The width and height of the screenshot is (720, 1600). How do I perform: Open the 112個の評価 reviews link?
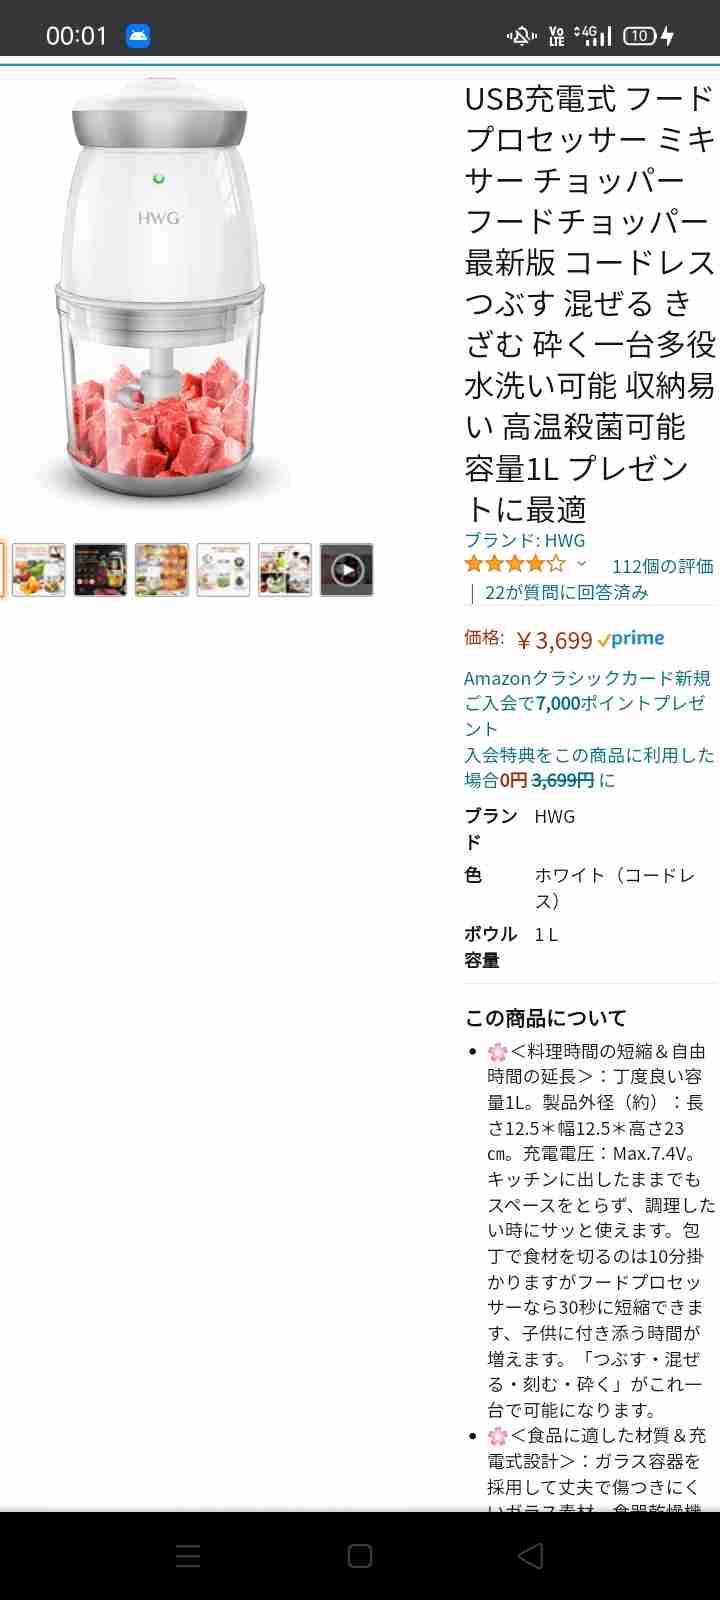662,566
